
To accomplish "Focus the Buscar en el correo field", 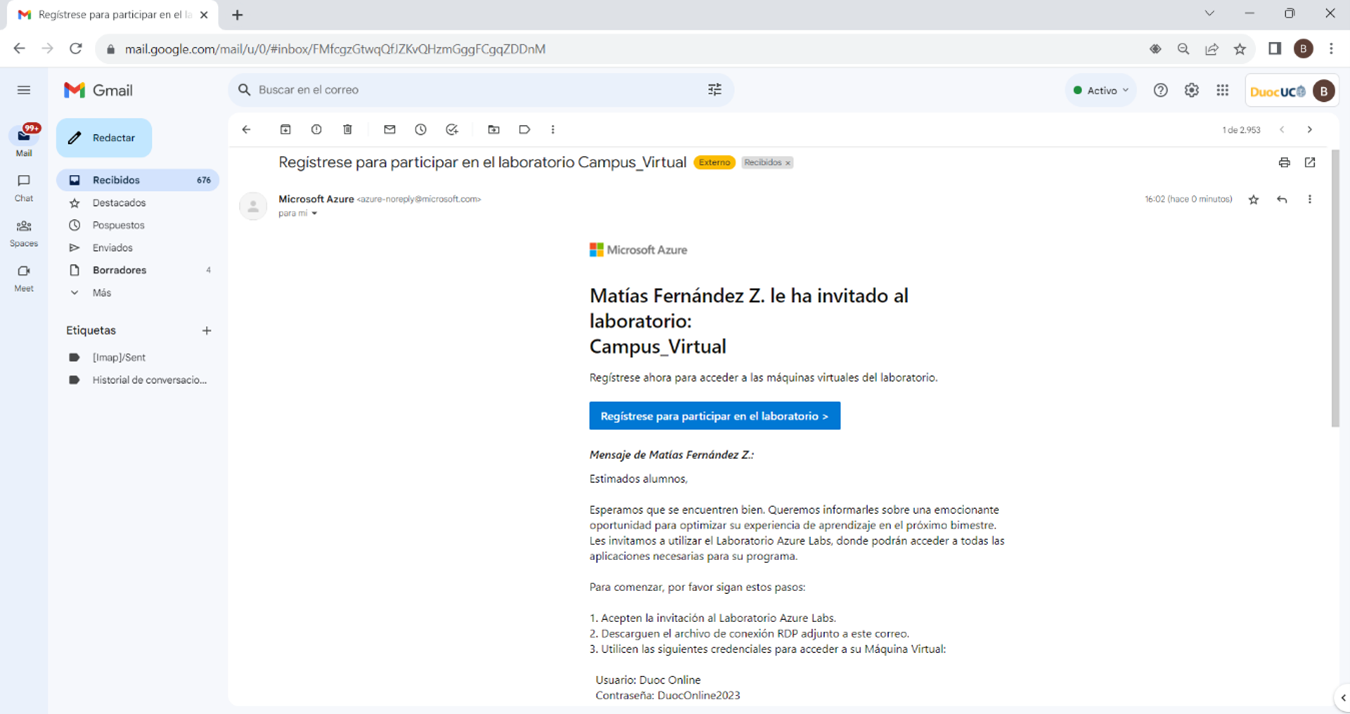I will pyautogui.click(x=480, y=90).
